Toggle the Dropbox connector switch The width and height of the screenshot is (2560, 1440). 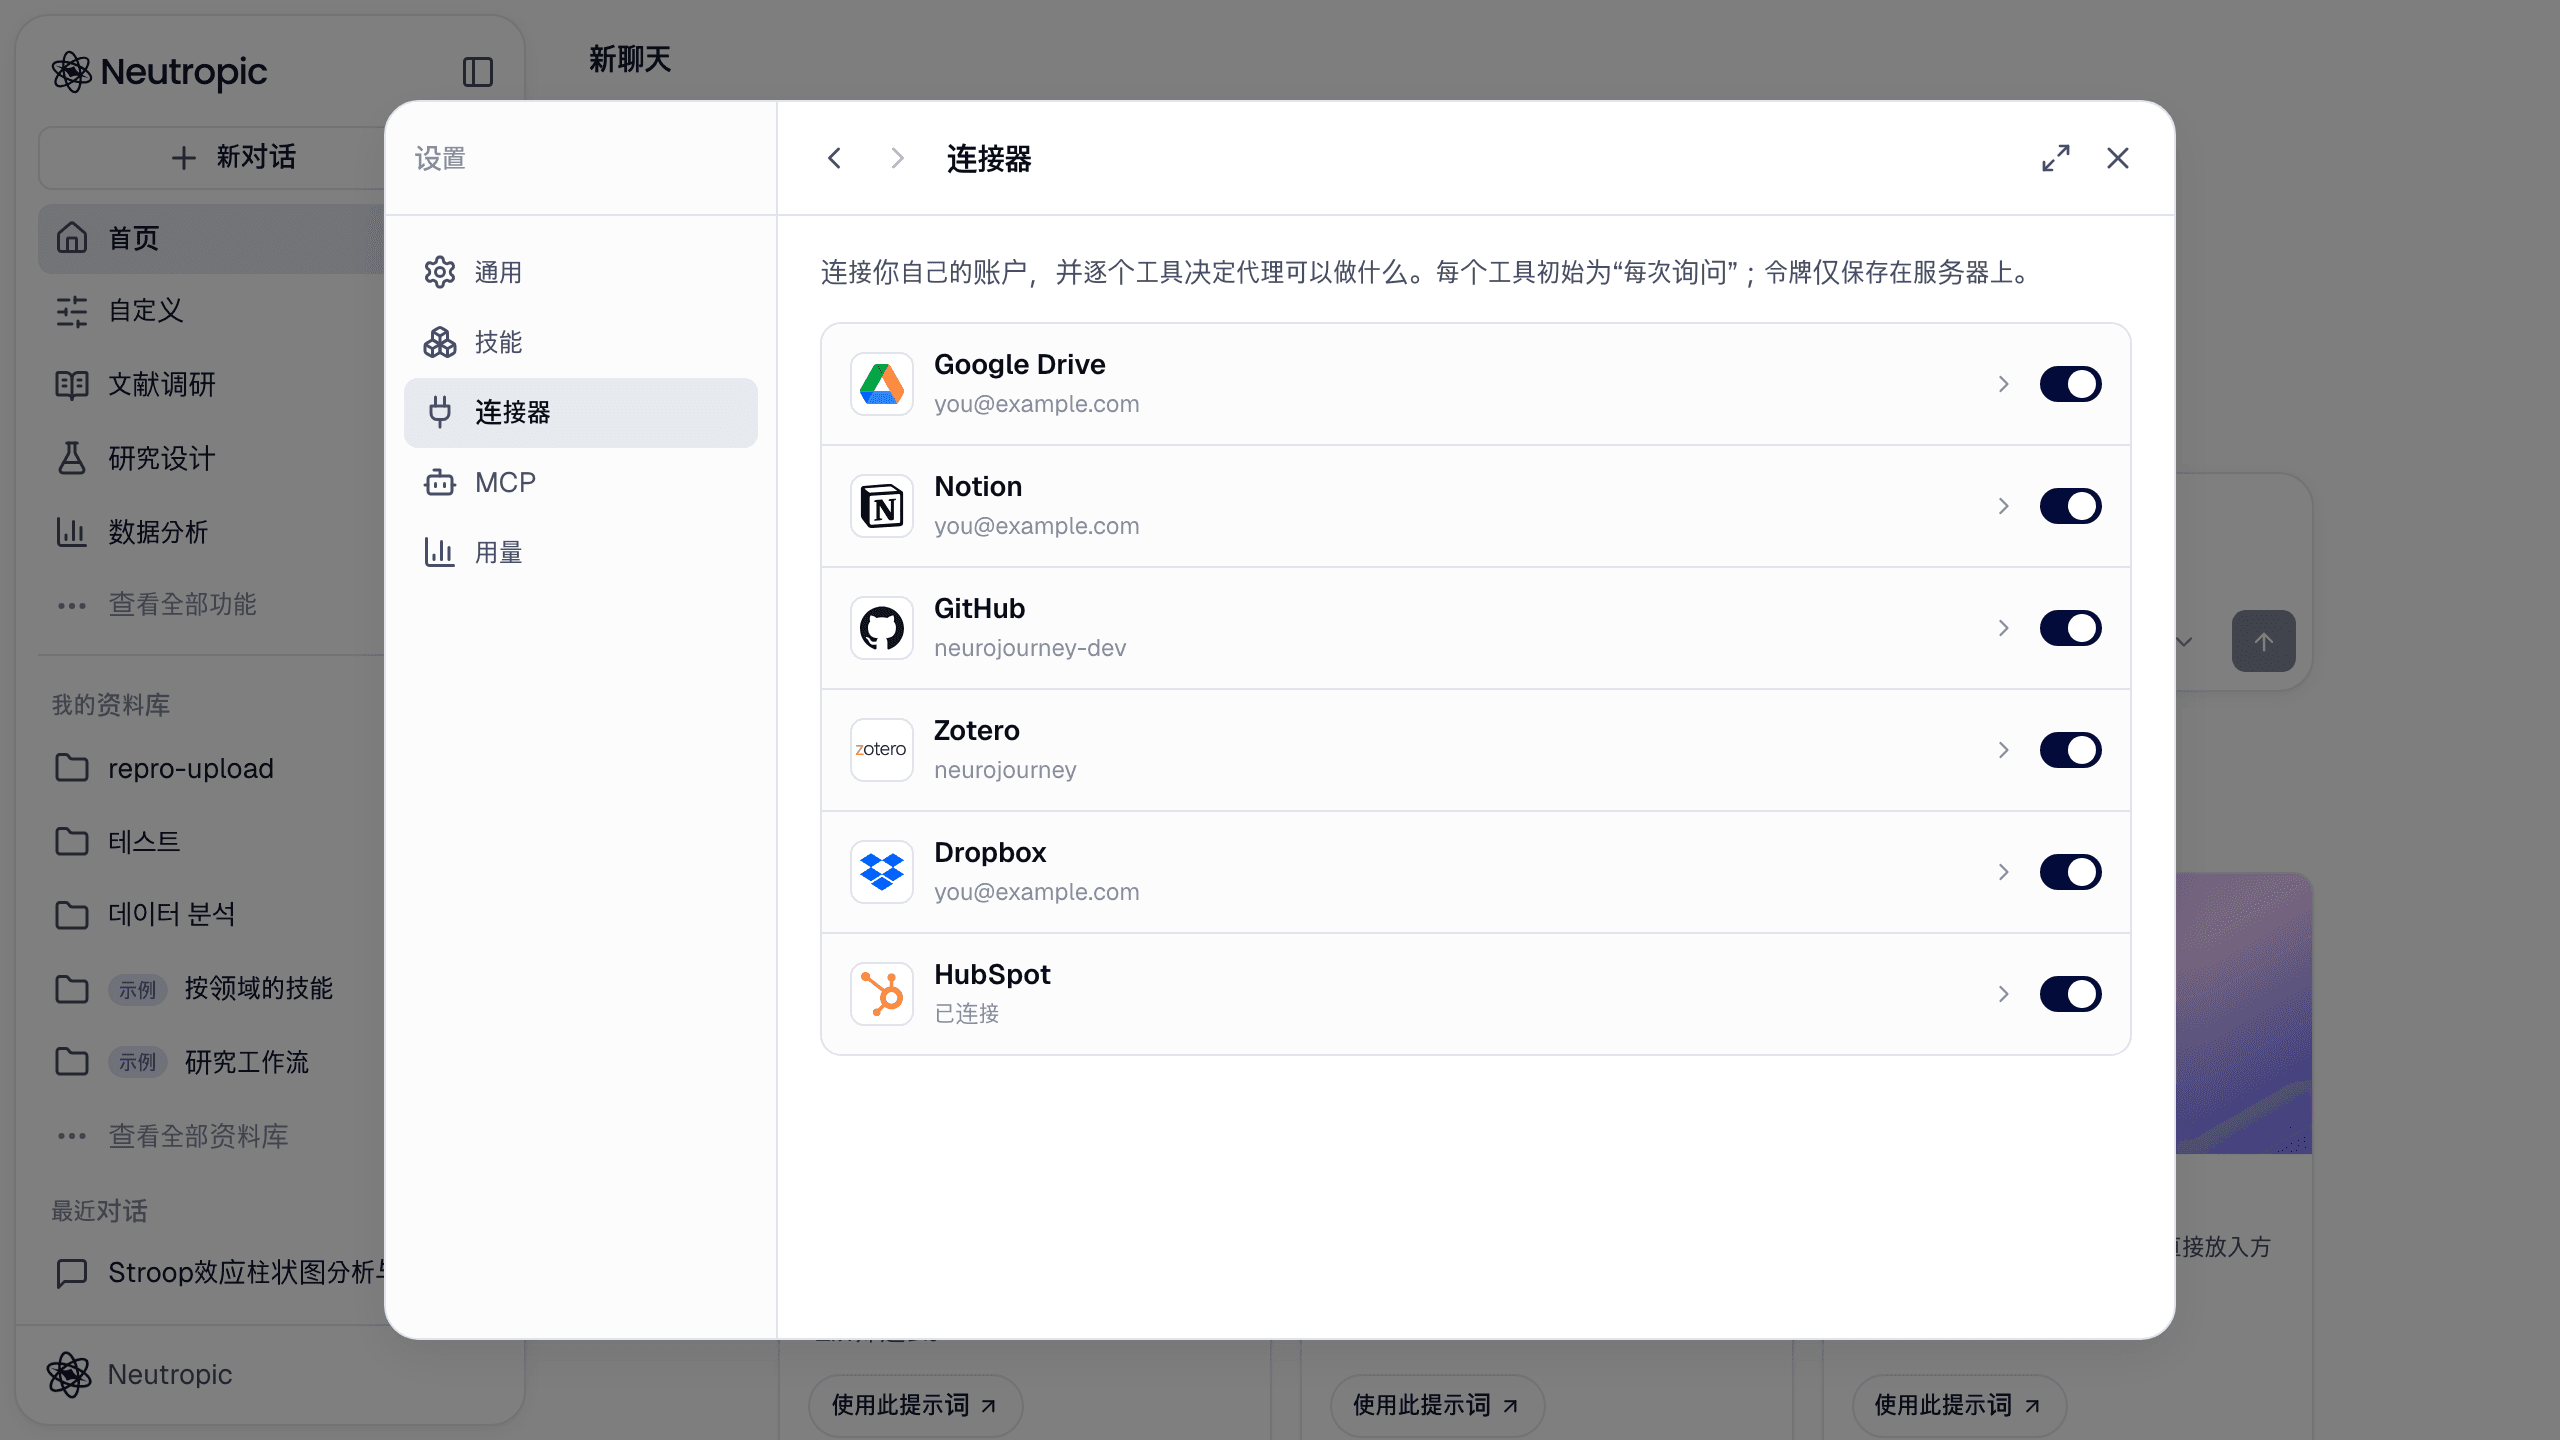coord(2070,872)
